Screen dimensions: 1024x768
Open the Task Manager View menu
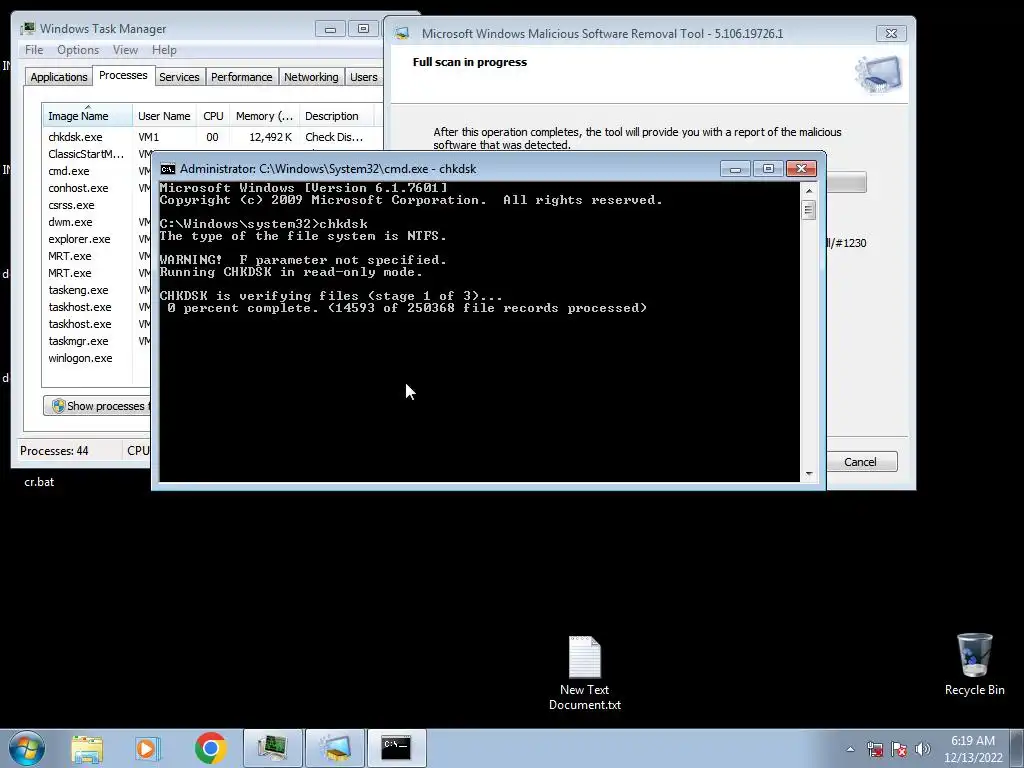tap(125, 50)
